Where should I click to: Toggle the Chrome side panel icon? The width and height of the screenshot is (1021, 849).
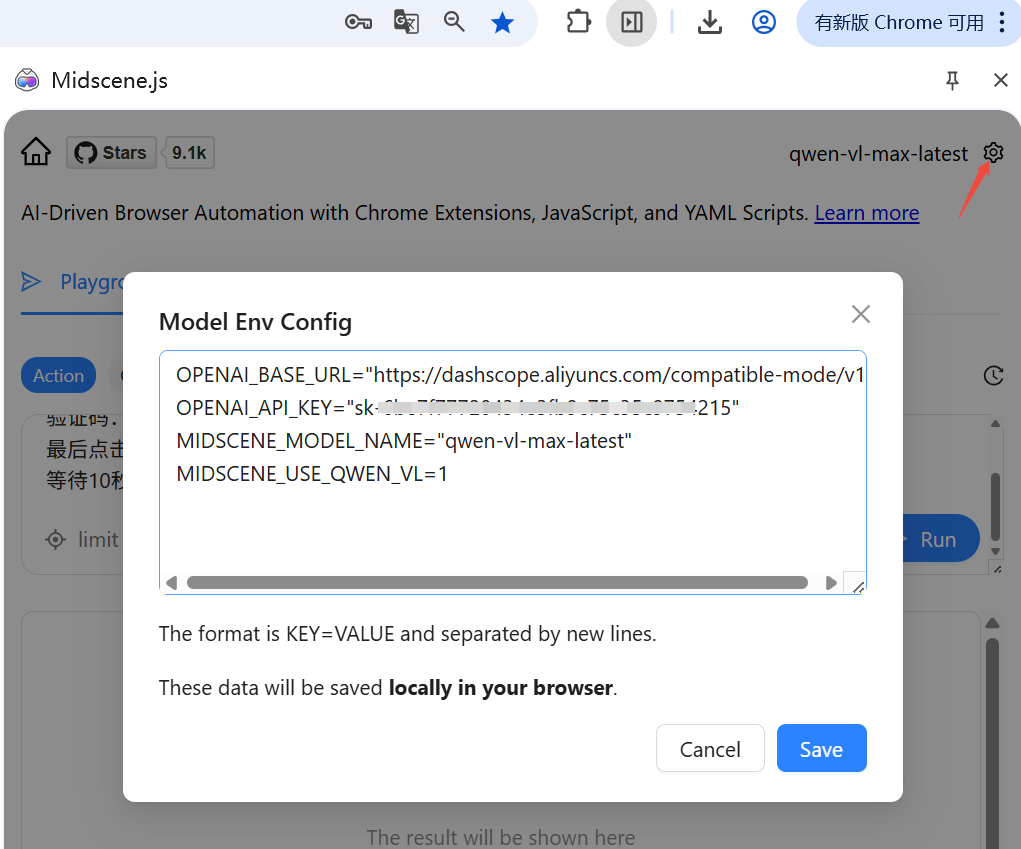[631, 23]
